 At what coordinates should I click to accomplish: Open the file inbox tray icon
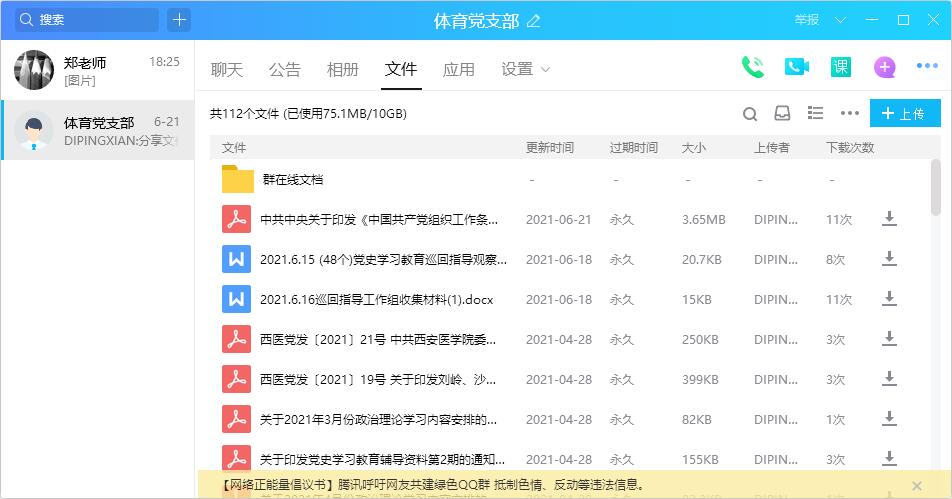tap(782, 114)
